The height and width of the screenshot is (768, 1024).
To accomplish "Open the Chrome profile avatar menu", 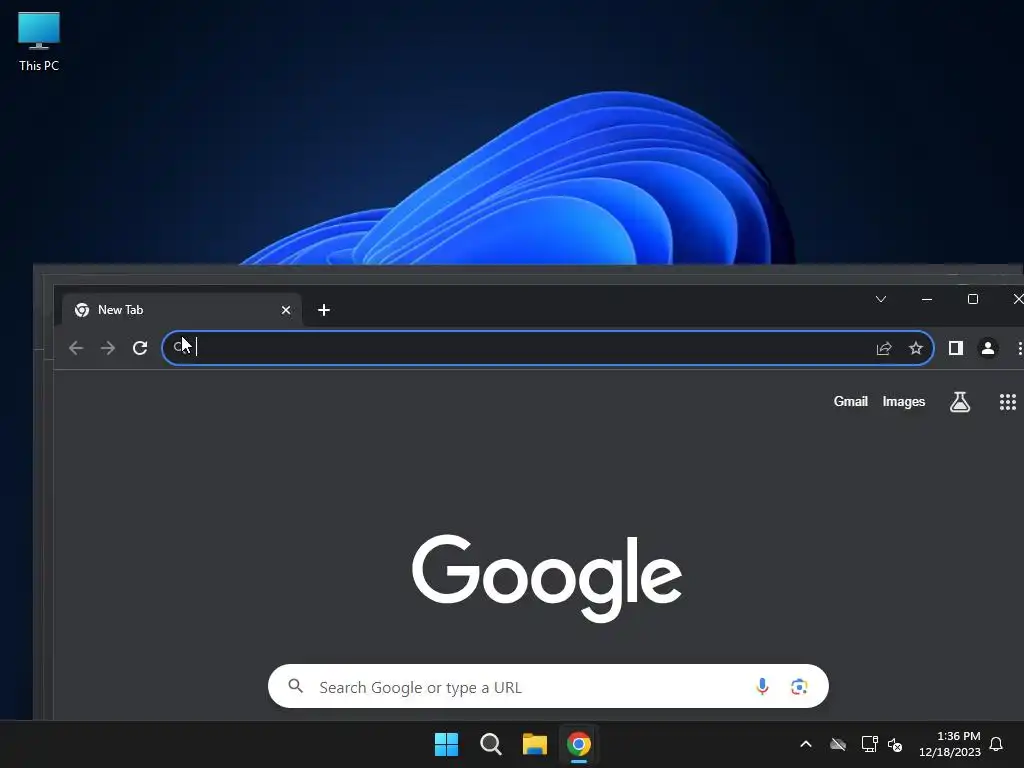I will tap(988, 348).
